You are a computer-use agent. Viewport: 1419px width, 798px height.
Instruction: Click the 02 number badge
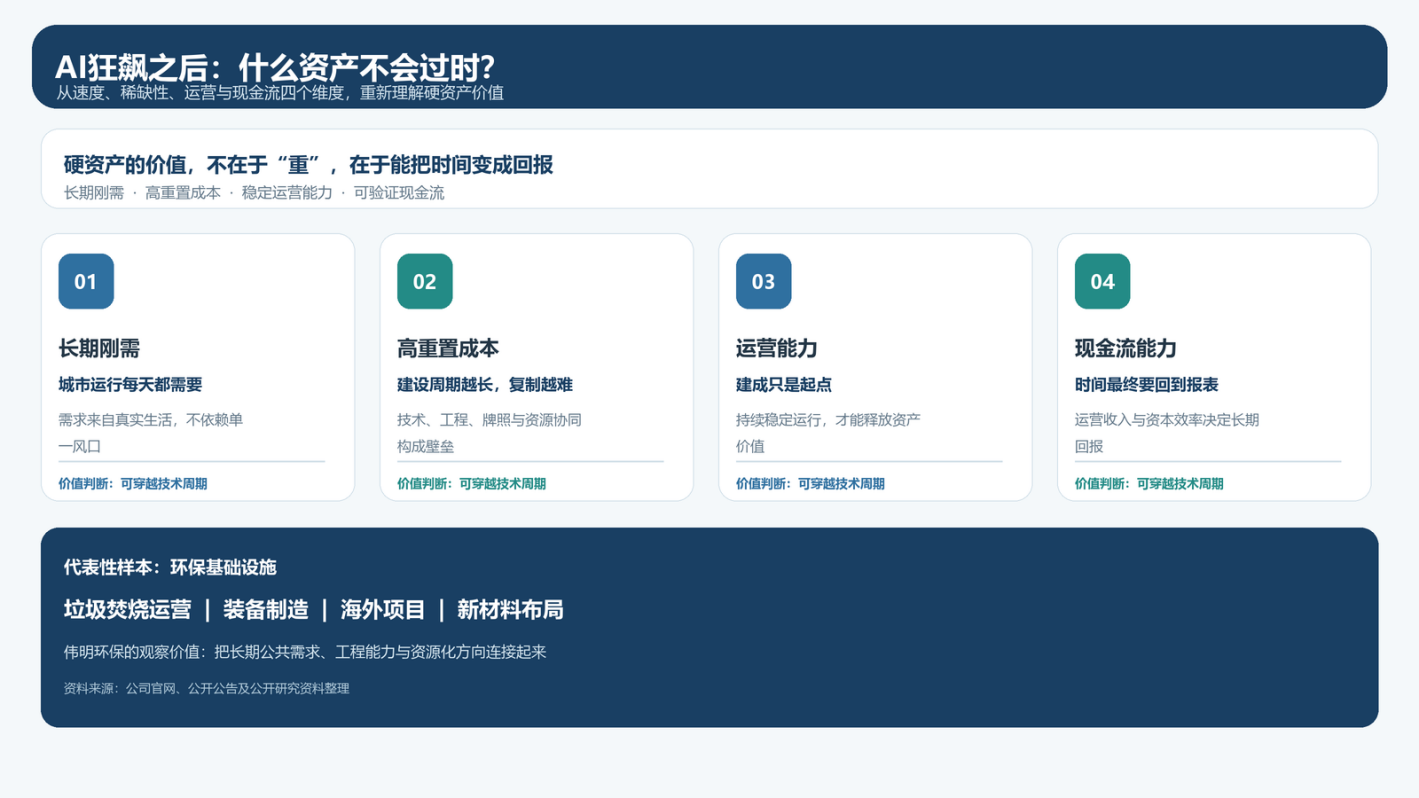425,281
